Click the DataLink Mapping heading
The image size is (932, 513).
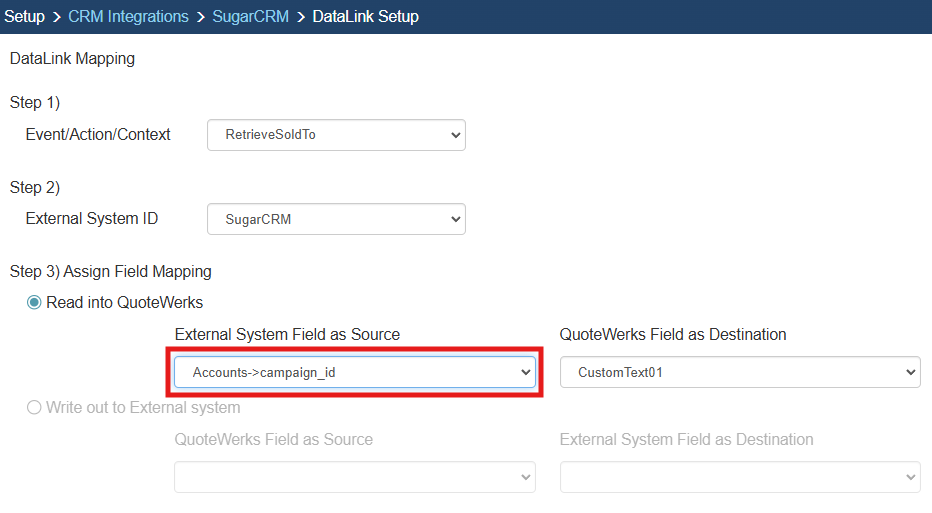point(72,59)
